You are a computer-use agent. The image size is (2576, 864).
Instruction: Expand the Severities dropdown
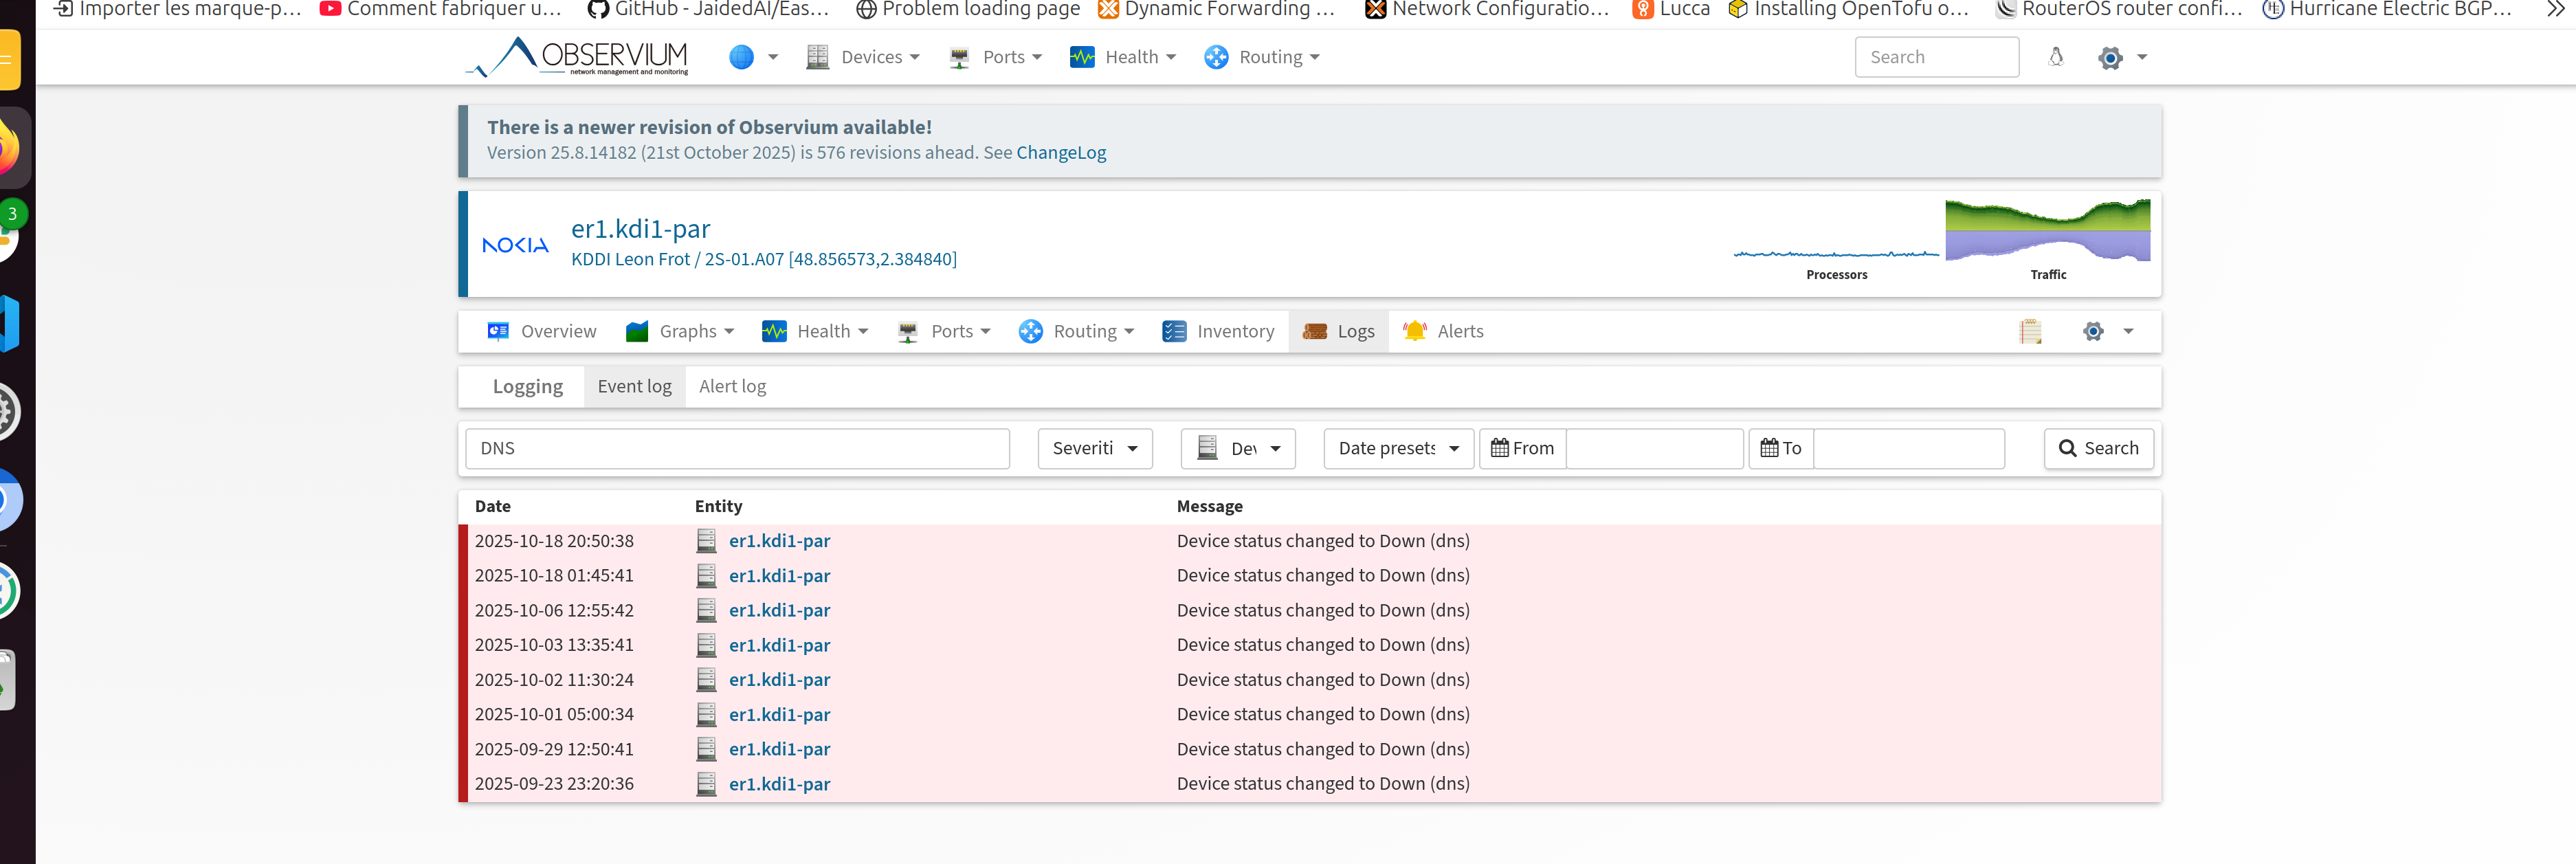tap(1094, 448)
